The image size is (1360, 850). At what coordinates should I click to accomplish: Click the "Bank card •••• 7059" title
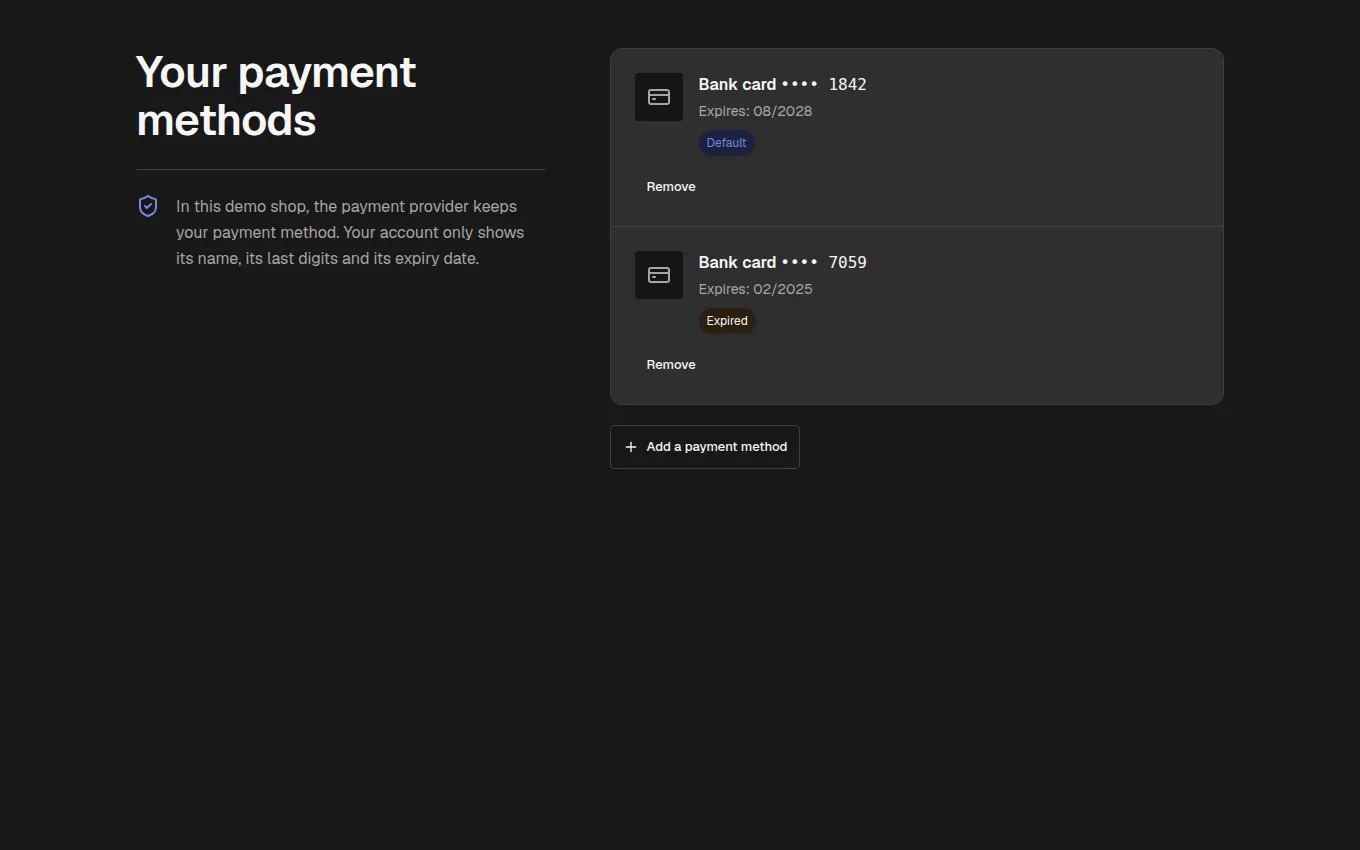[x=782, y=262]
